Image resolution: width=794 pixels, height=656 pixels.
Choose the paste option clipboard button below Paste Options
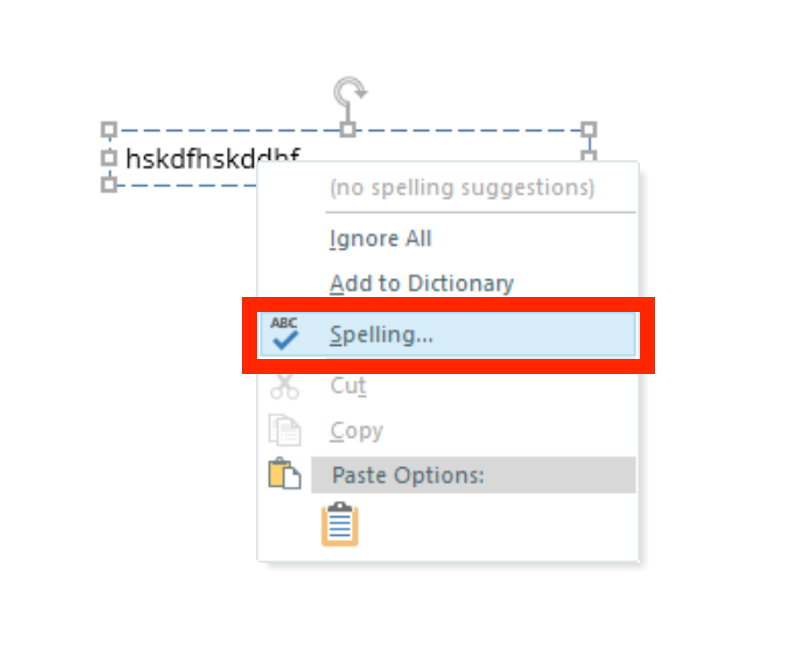click(340, 524)
